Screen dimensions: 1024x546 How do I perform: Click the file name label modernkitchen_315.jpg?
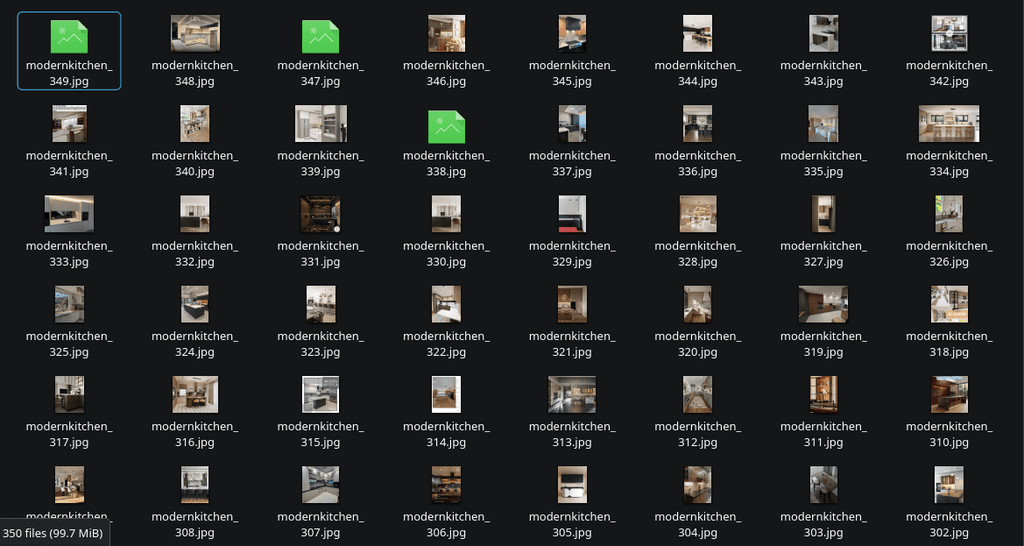click(x=320, y=434)
